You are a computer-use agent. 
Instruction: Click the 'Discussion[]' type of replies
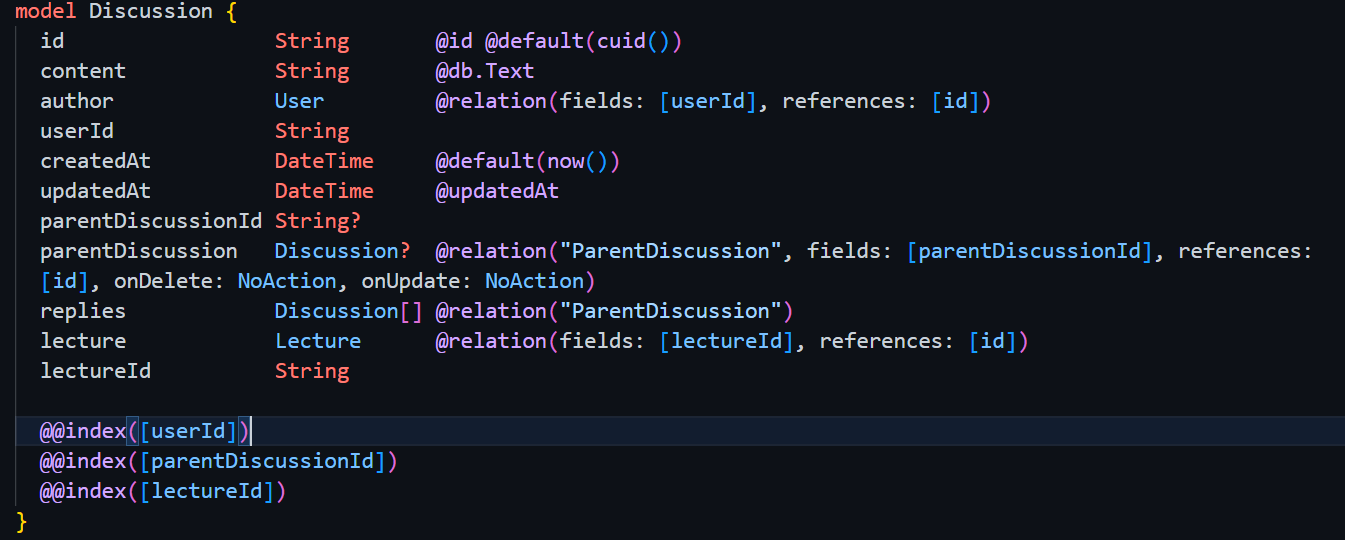click(x=348, y=311)
